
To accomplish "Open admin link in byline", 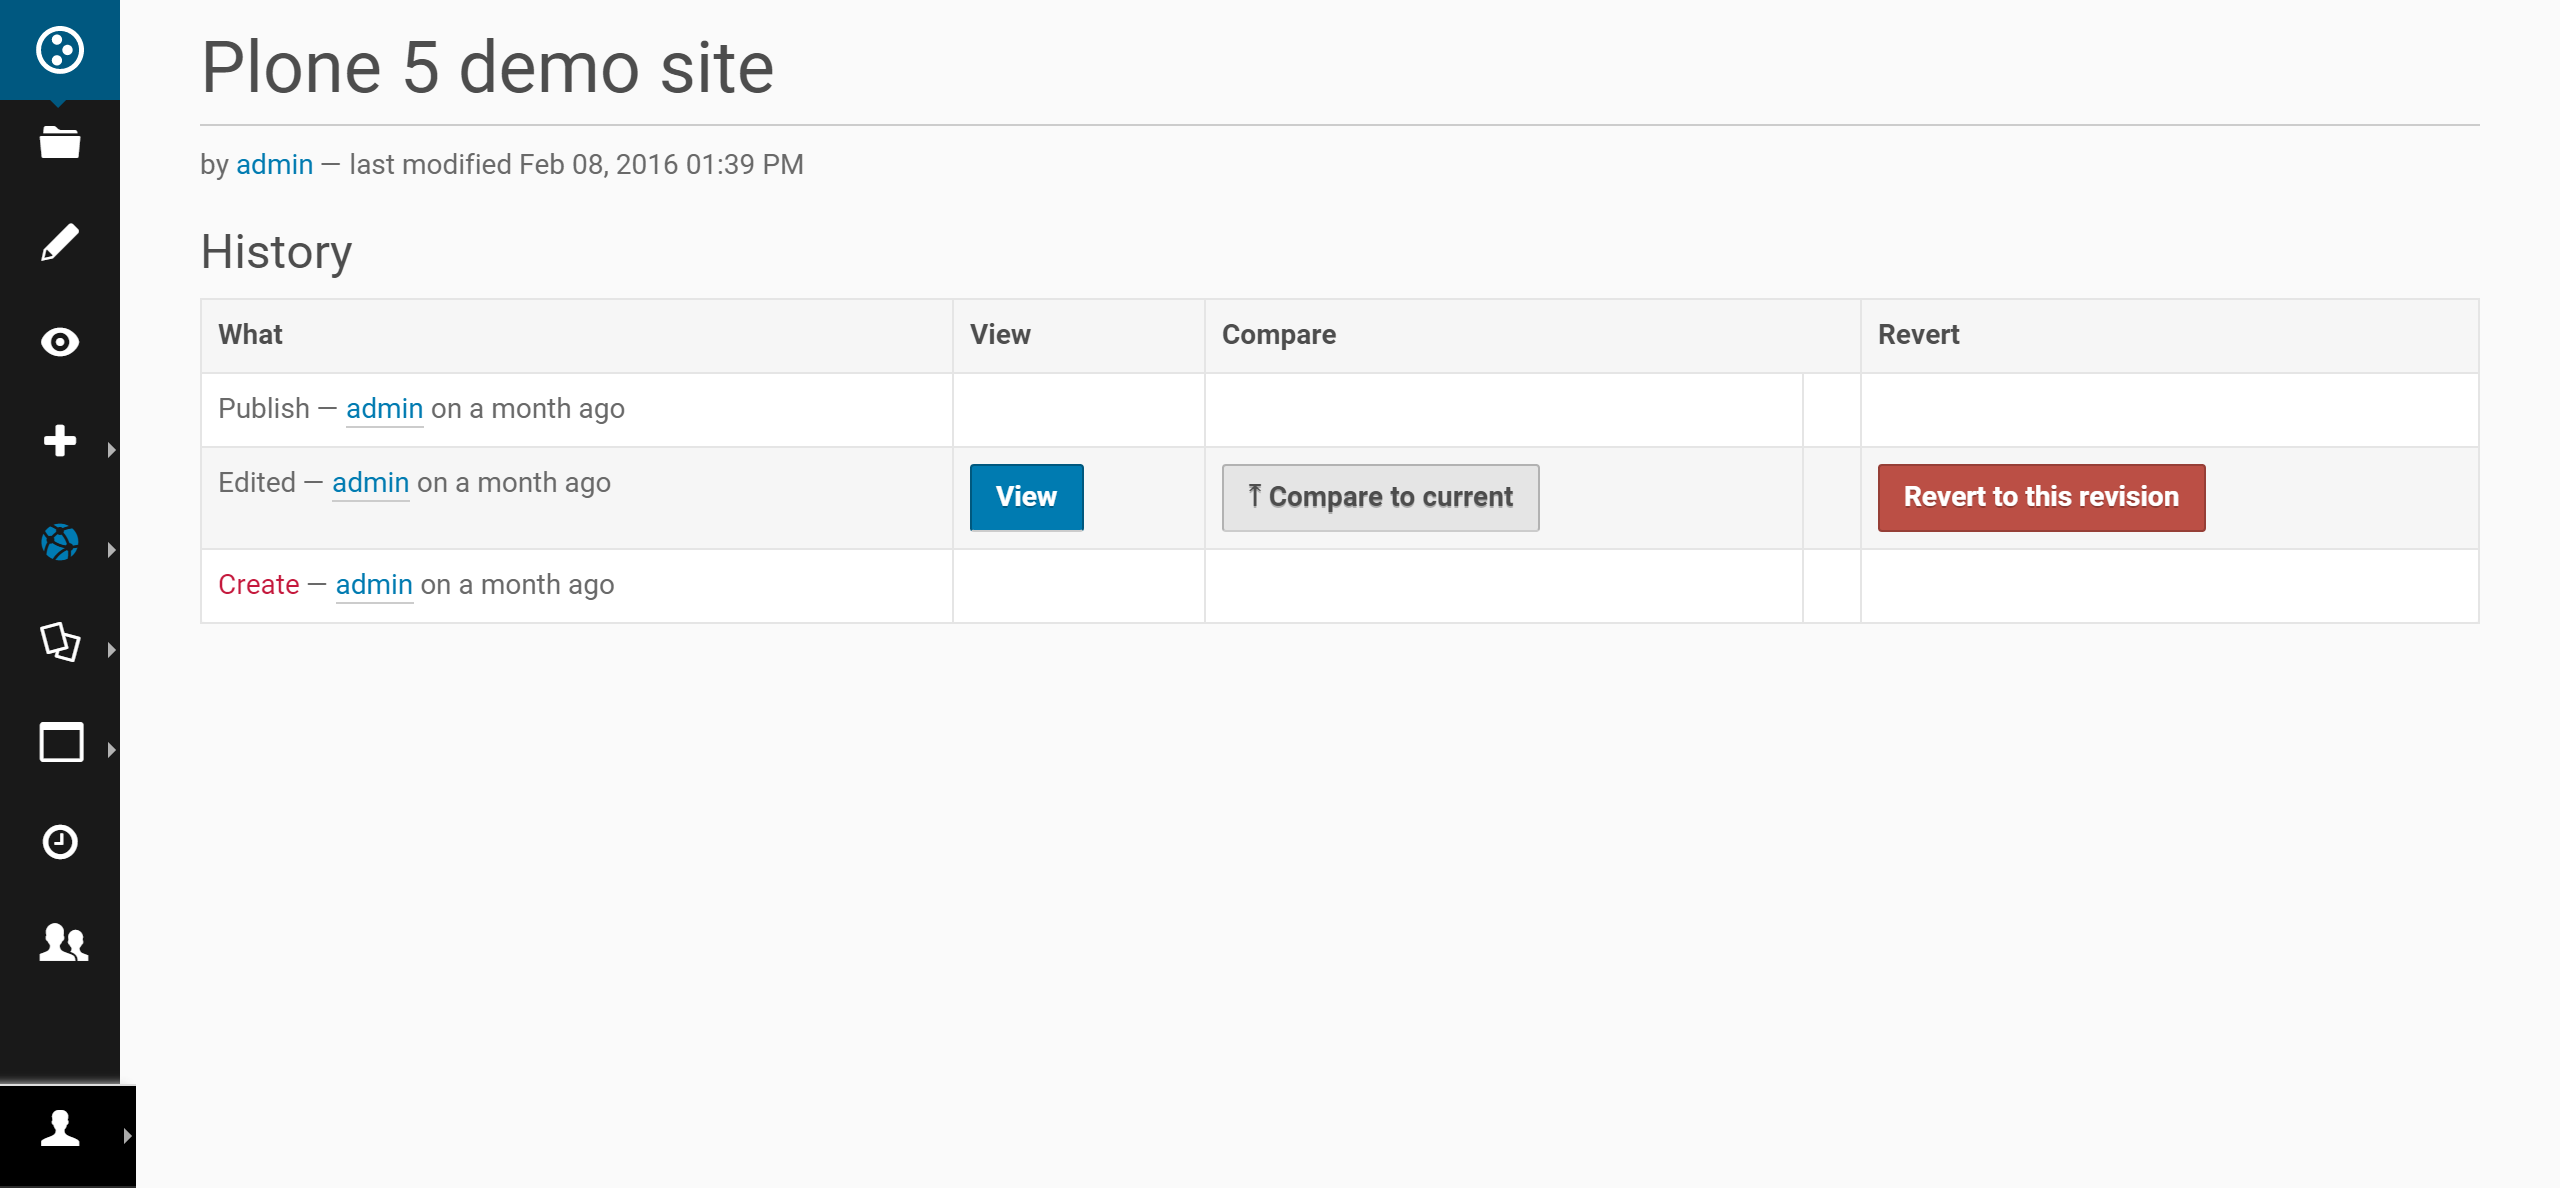I will (x=274, y=164).
